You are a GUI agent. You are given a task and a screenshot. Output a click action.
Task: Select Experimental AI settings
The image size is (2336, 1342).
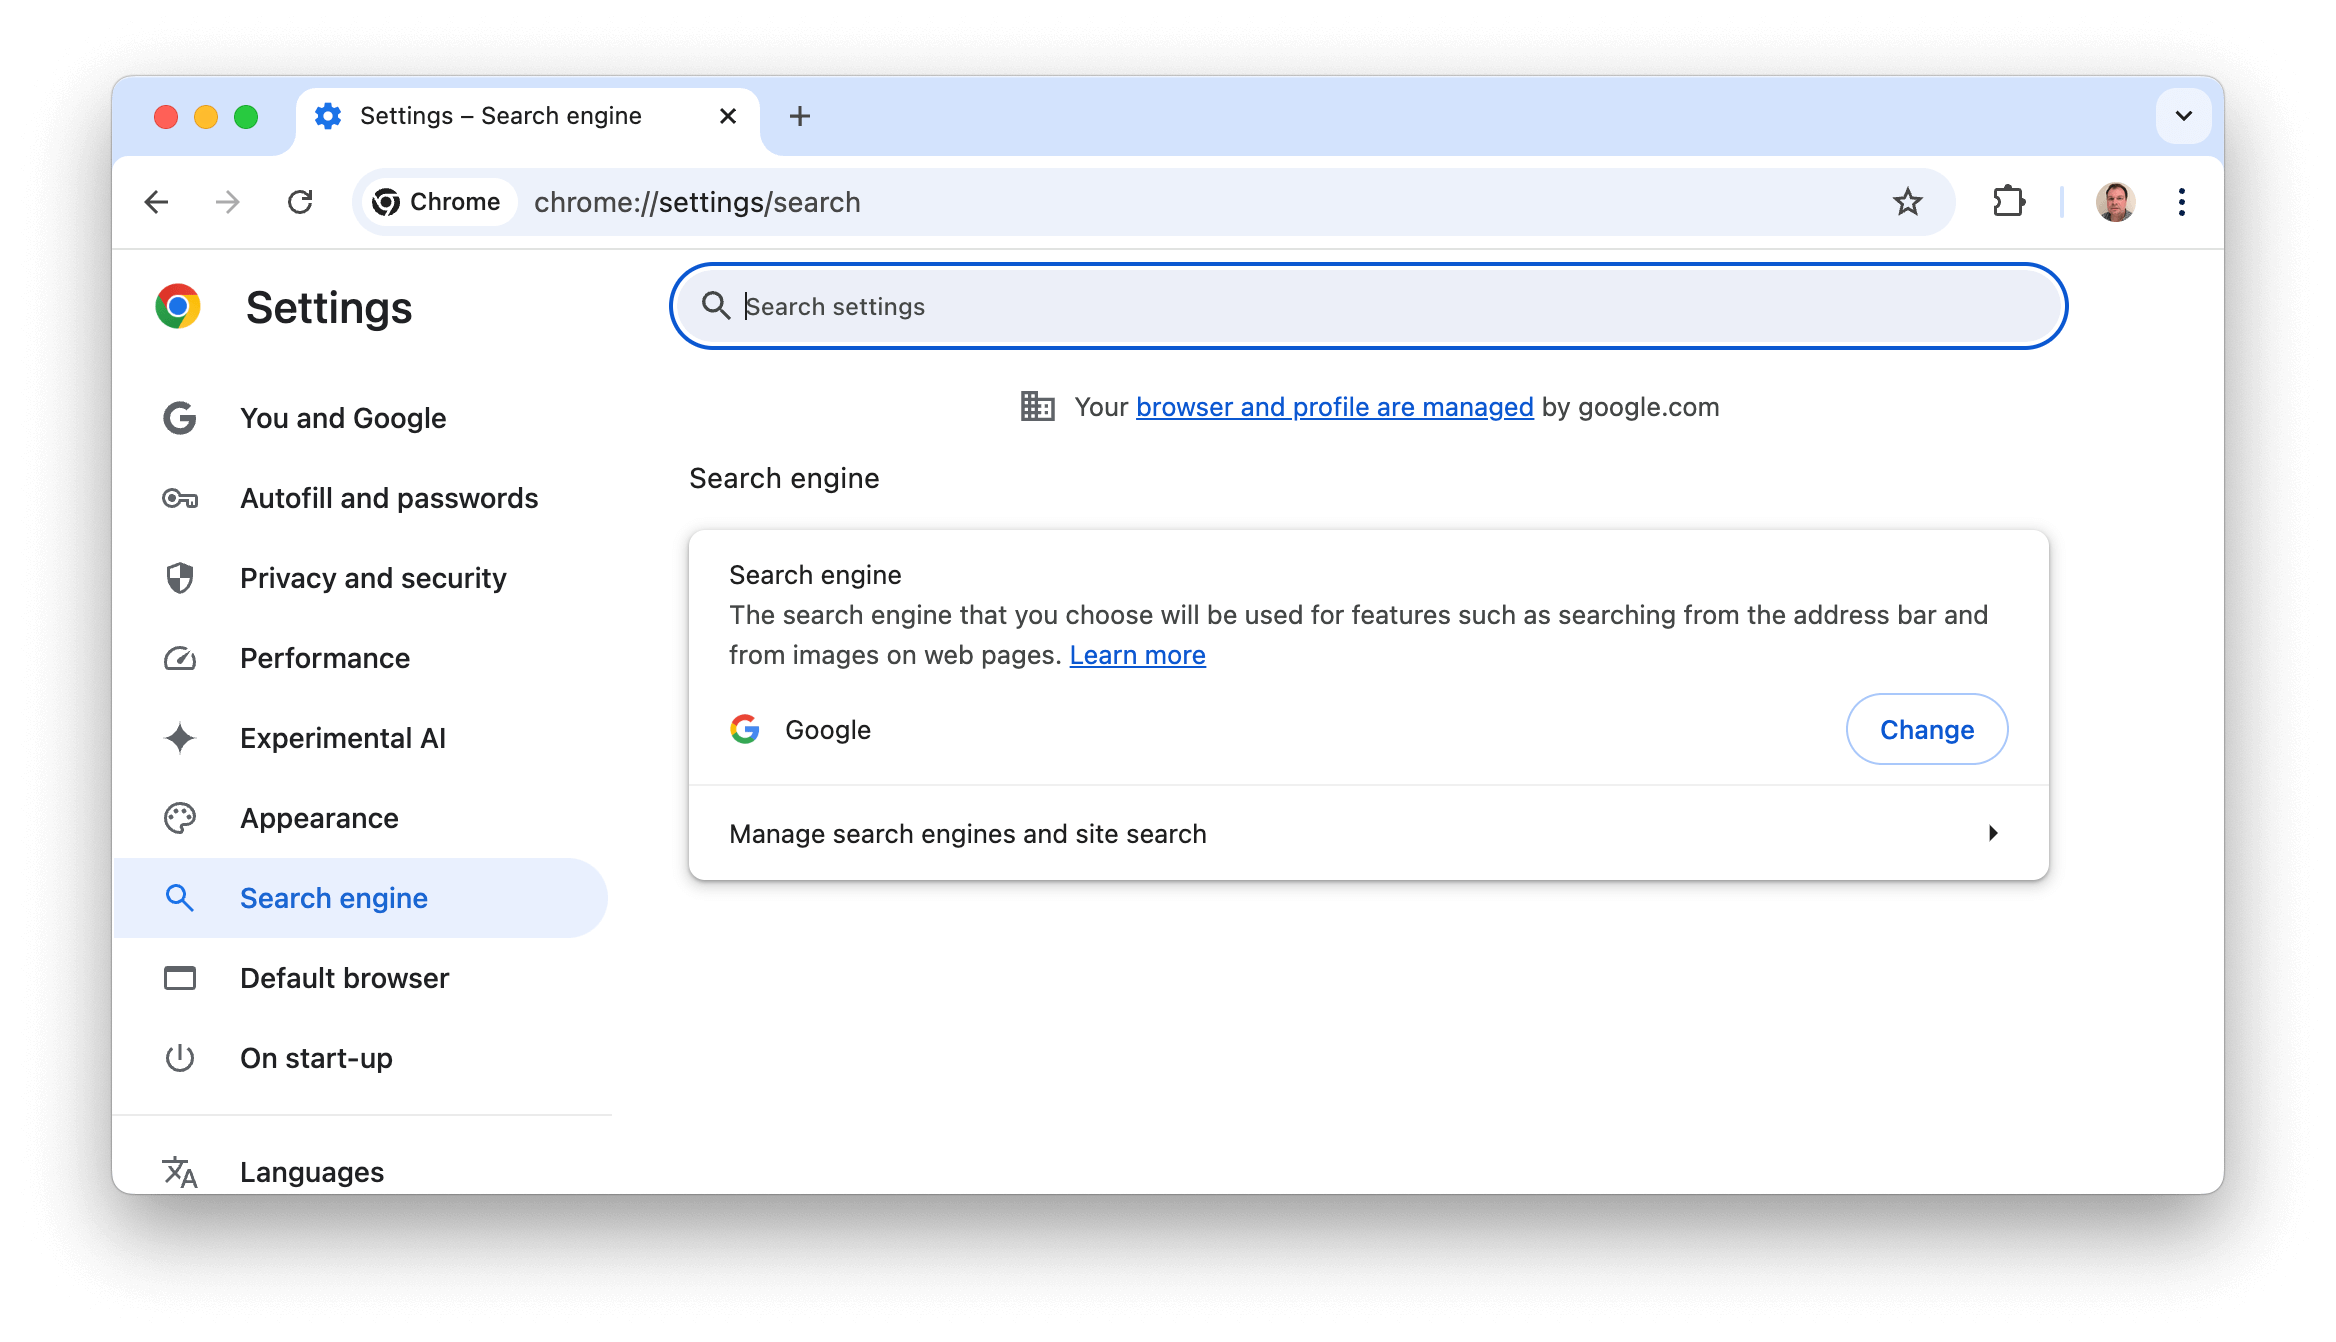342,738
